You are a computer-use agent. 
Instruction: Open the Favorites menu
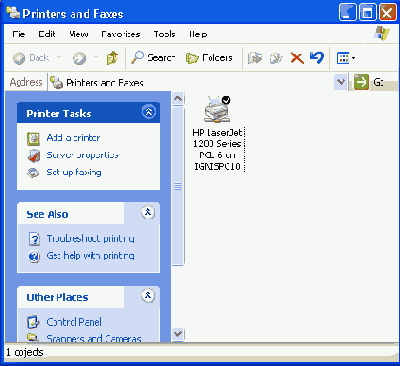coord(121,34)
